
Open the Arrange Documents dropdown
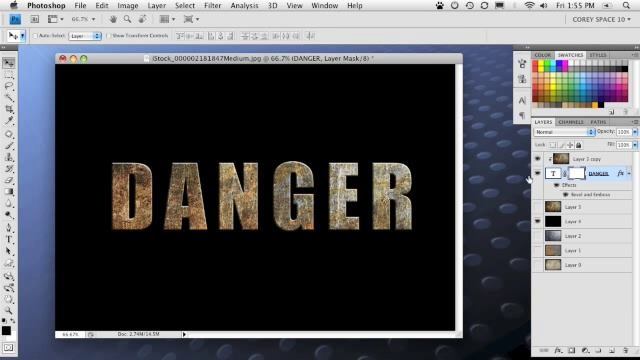[x=167, y=19]
